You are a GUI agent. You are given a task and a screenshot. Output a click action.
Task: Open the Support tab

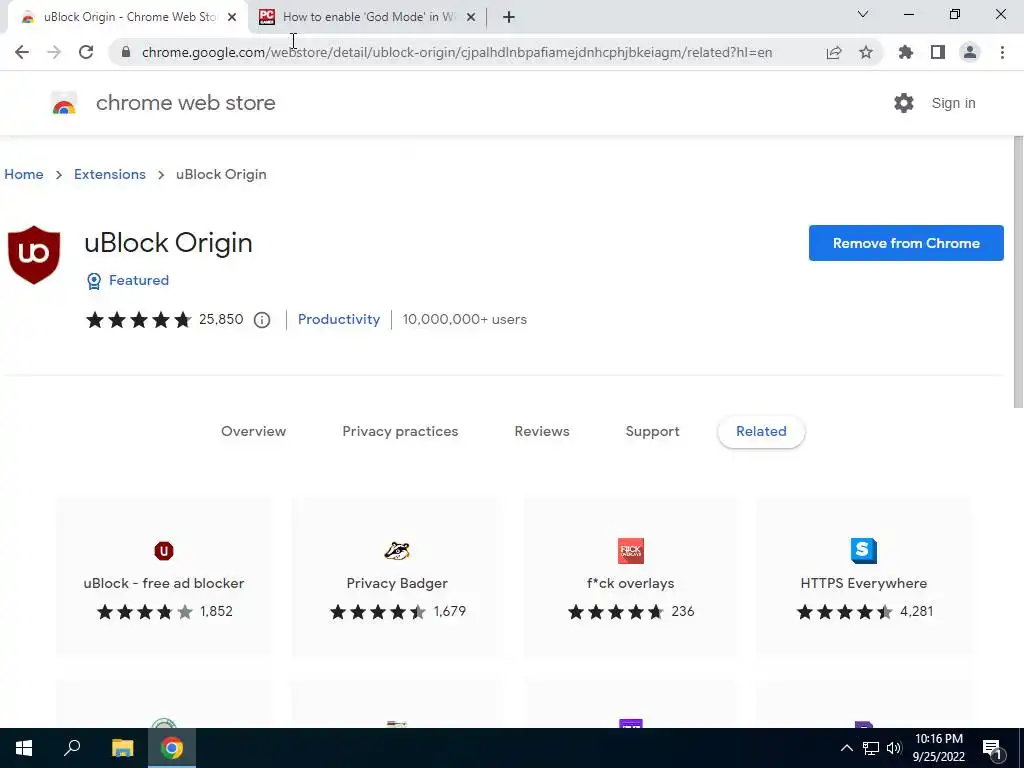tap(652, 431)
